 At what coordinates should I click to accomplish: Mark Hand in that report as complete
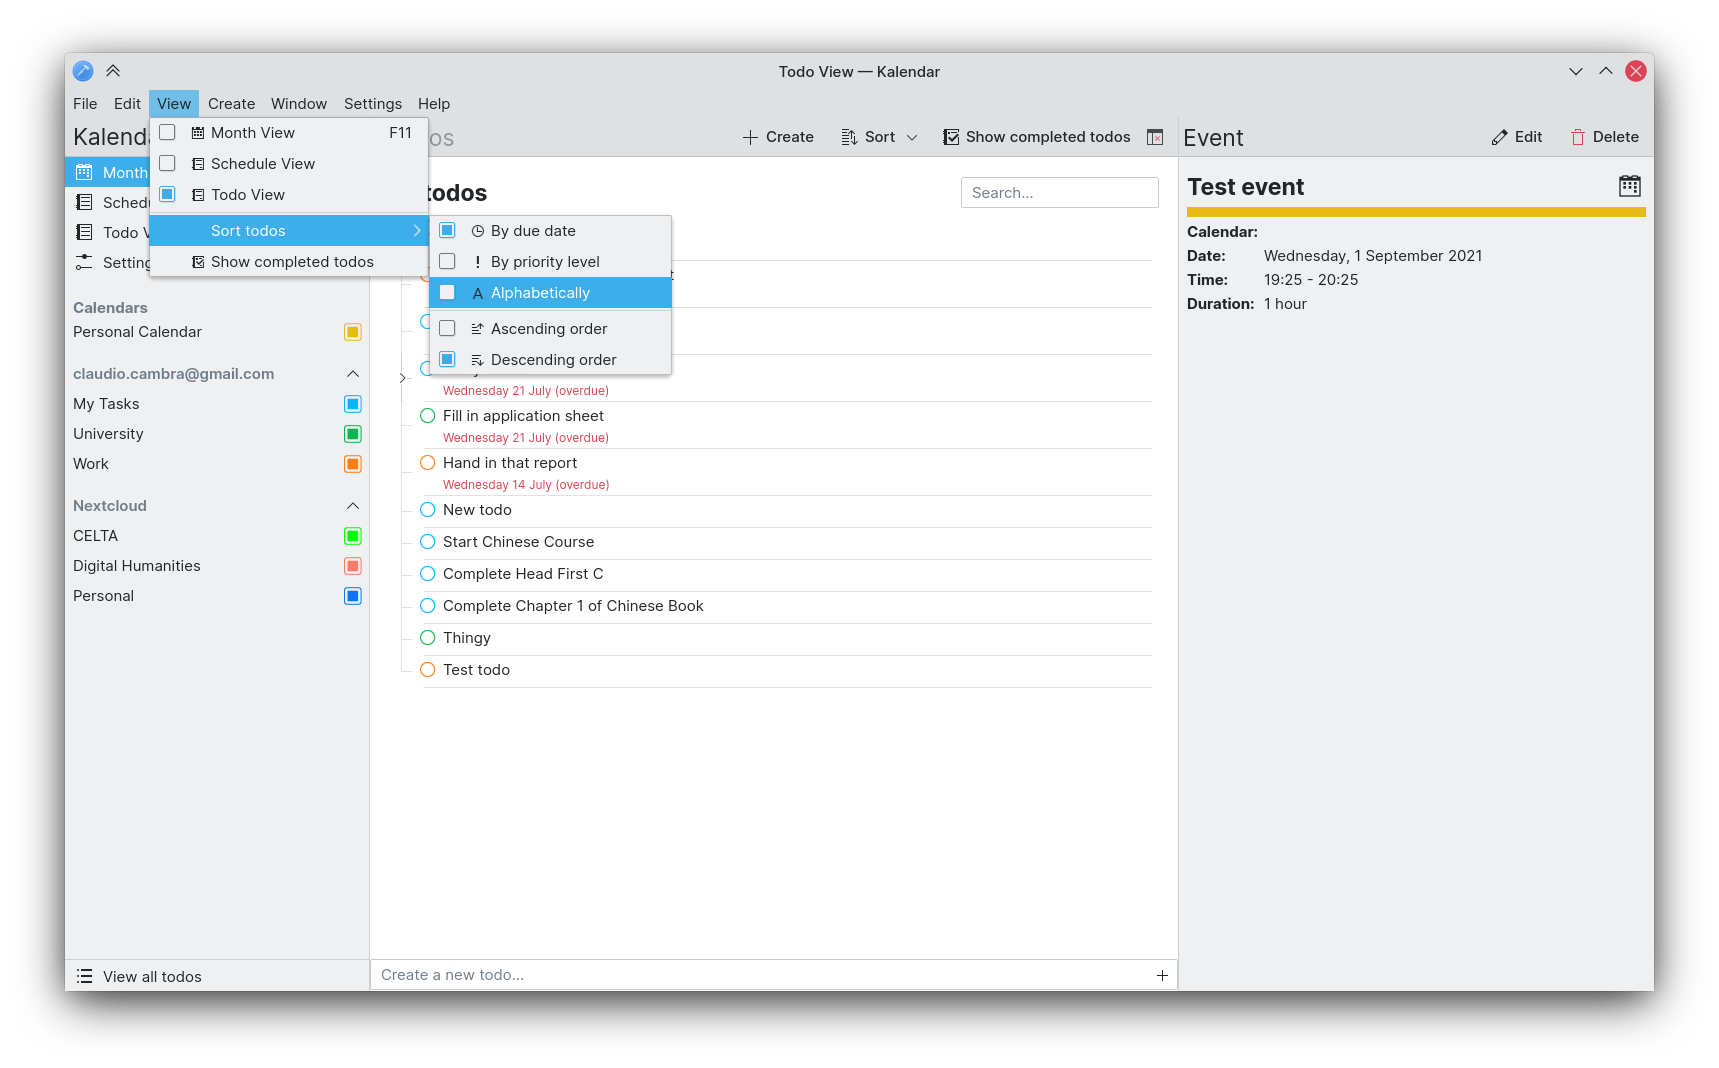click(428, 463)
